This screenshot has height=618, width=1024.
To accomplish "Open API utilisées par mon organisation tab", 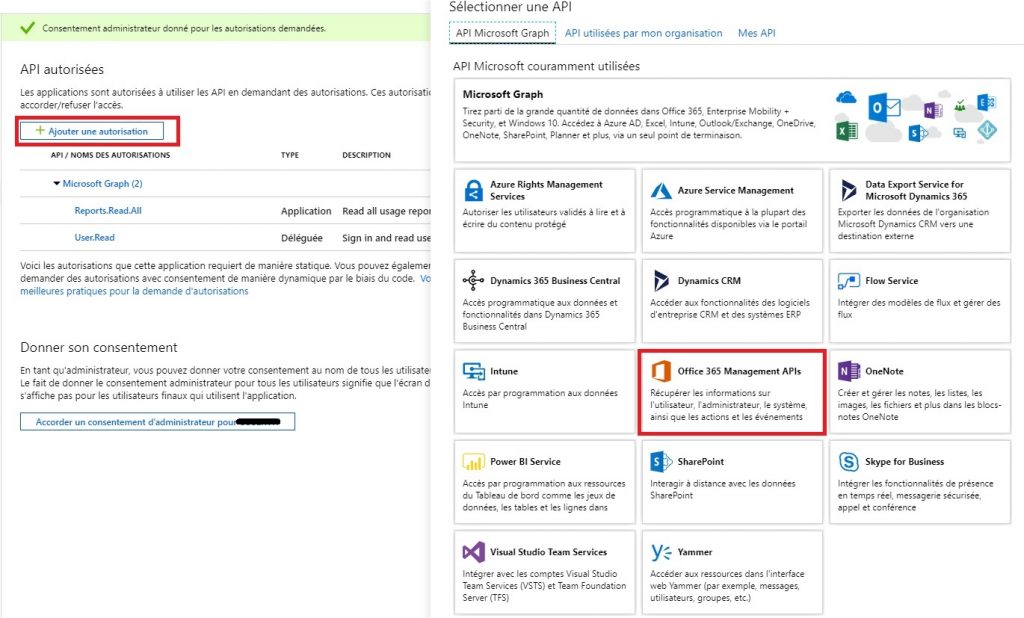I will point(643,33).
